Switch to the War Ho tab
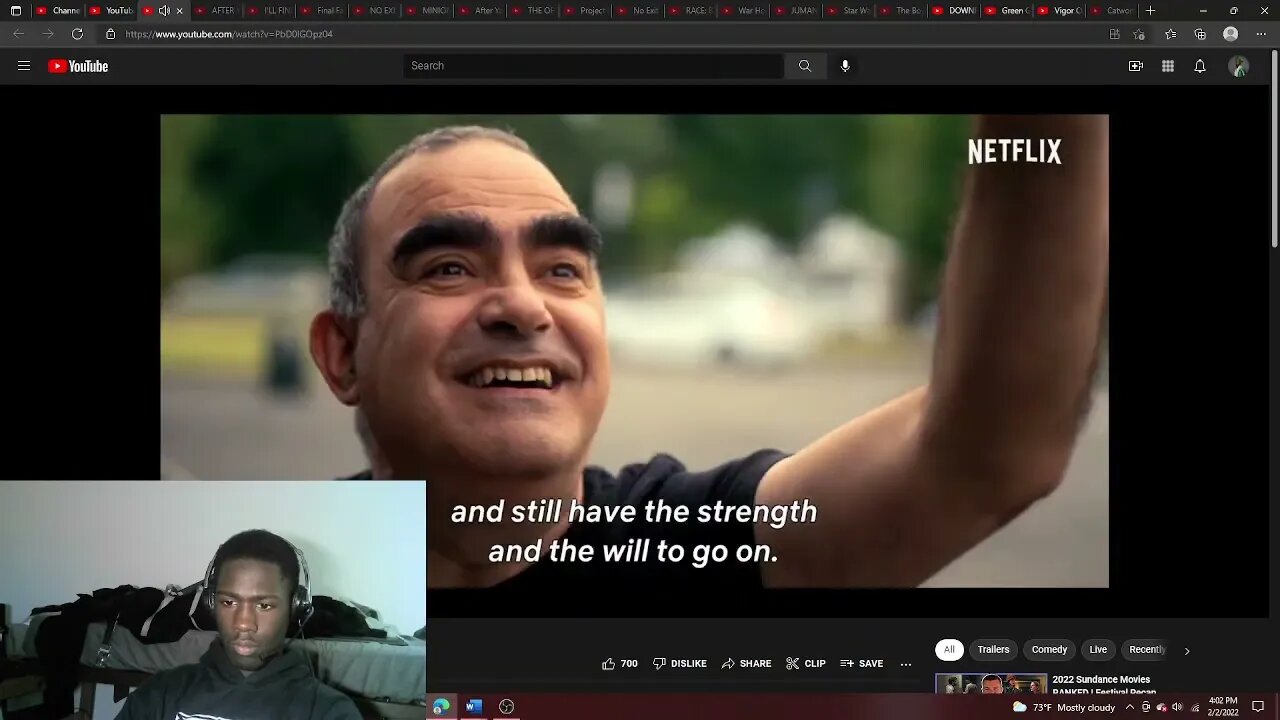Image resolution: width=1280 pixels, height=720 pixels. click(744, 11)
